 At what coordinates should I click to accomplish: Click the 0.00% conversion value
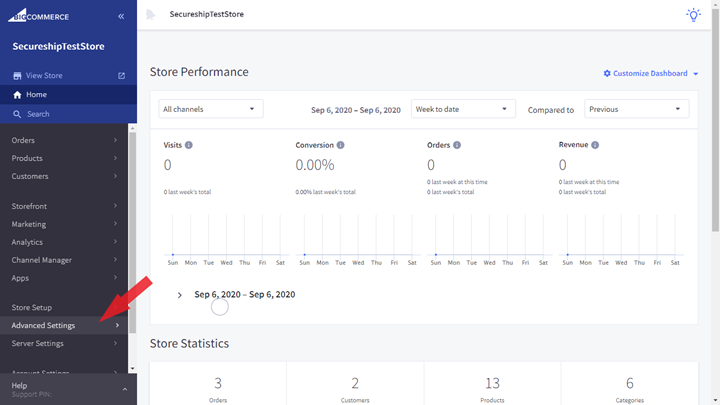click(x=315, y=165)
